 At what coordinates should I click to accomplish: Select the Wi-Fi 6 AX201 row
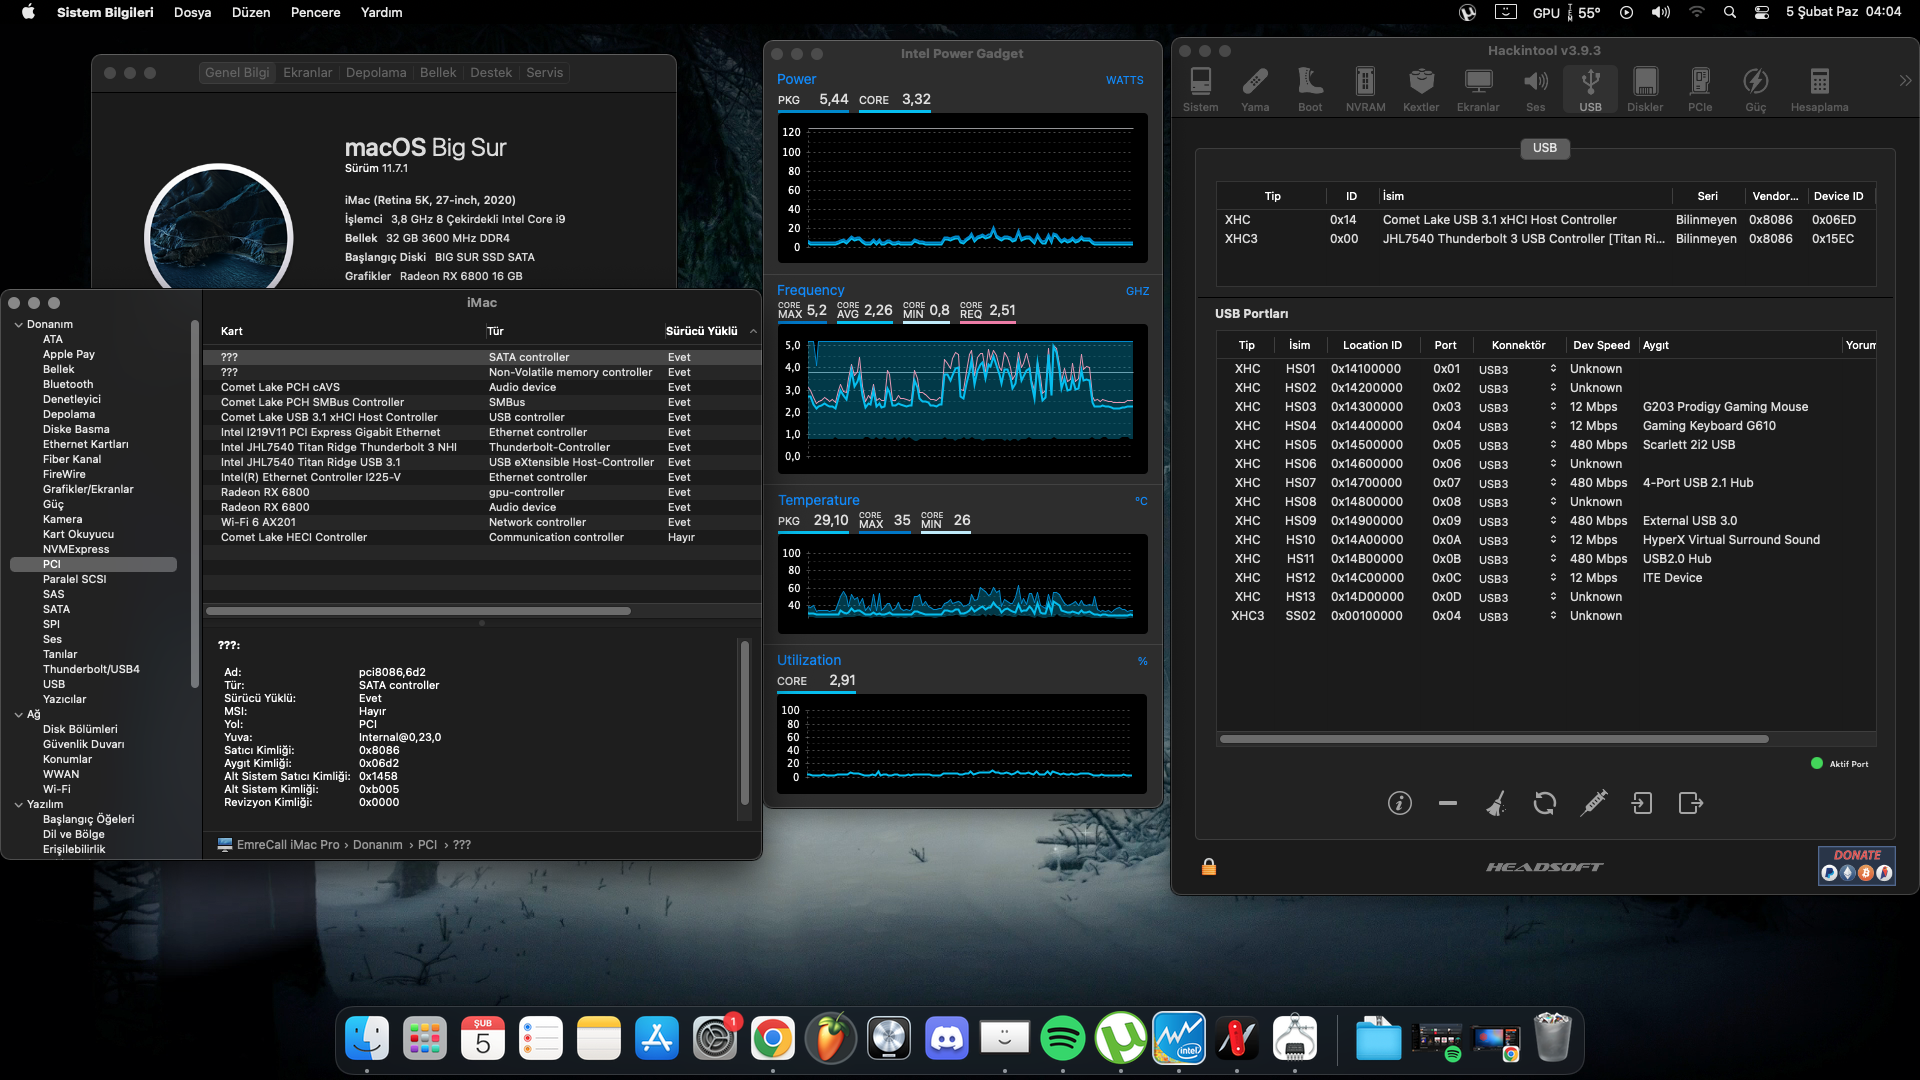coord(258,522)
